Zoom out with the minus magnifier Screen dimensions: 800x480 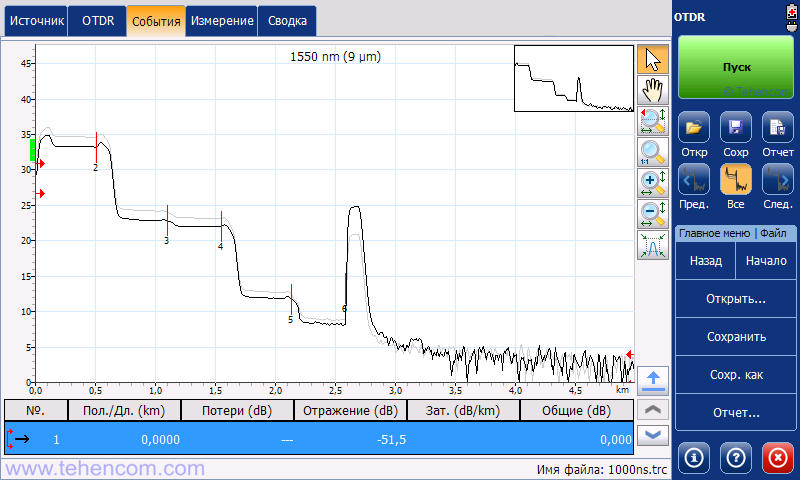(x=653, y=214)
